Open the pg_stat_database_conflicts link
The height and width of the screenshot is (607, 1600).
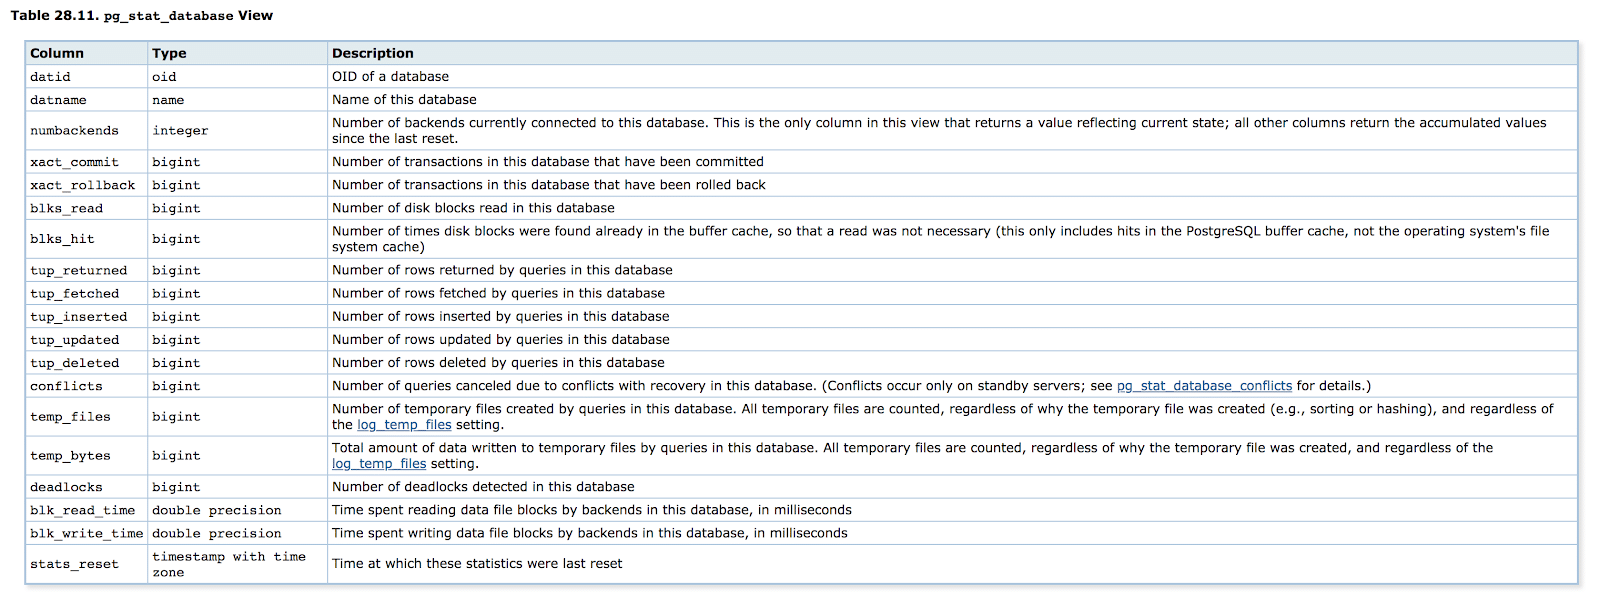1204,386
